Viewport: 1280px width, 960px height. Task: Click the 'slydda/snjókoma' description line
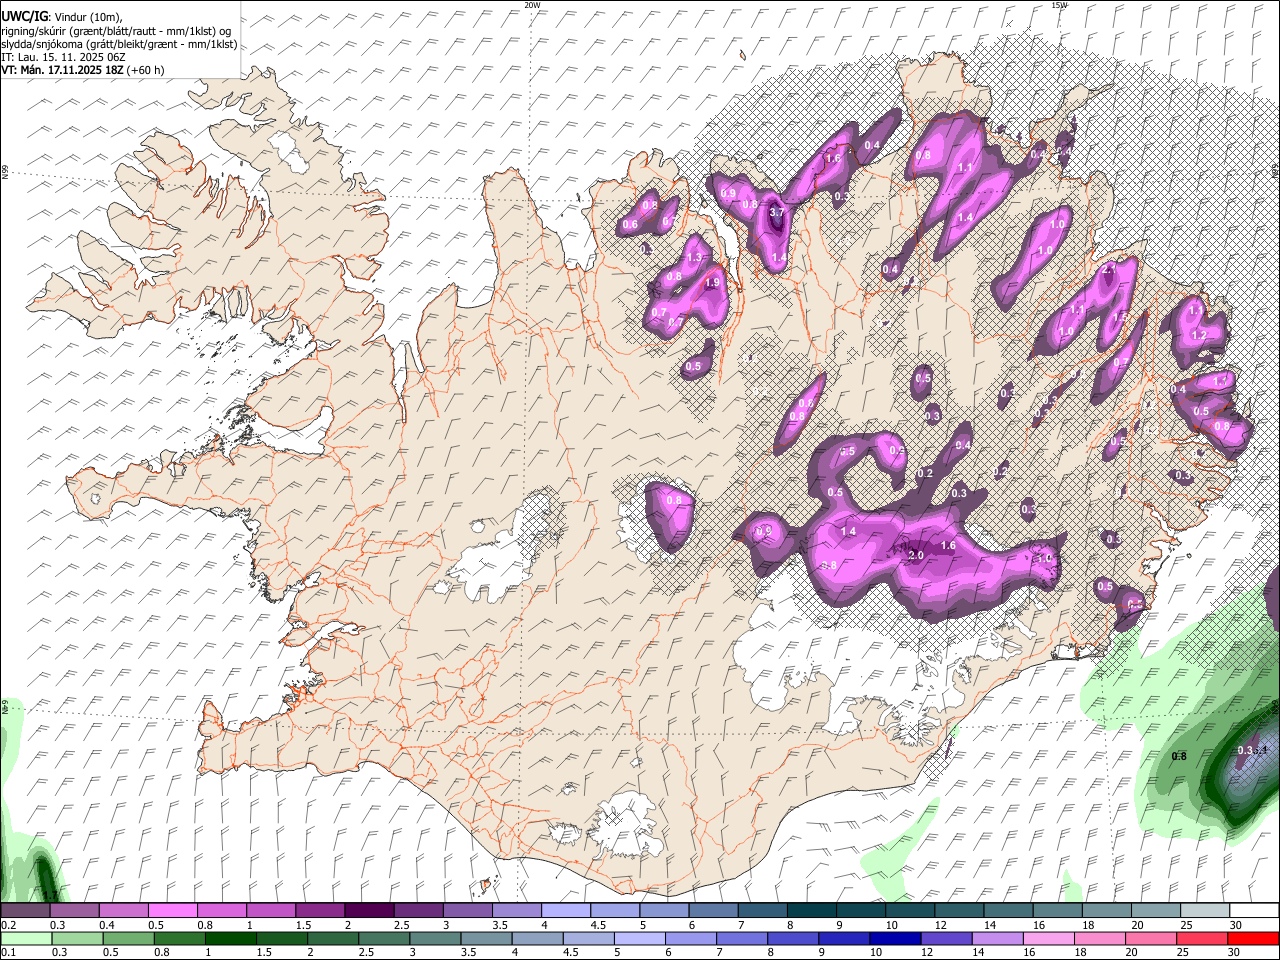click(x=119, y=43)
